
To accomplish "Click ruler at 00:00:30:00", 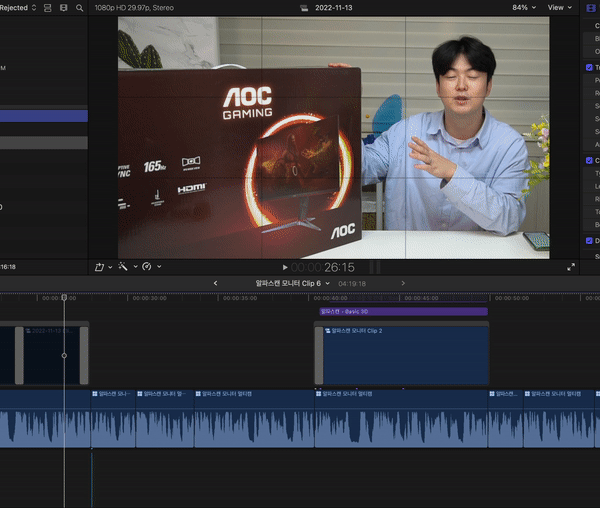I will (x=150, y=298).
